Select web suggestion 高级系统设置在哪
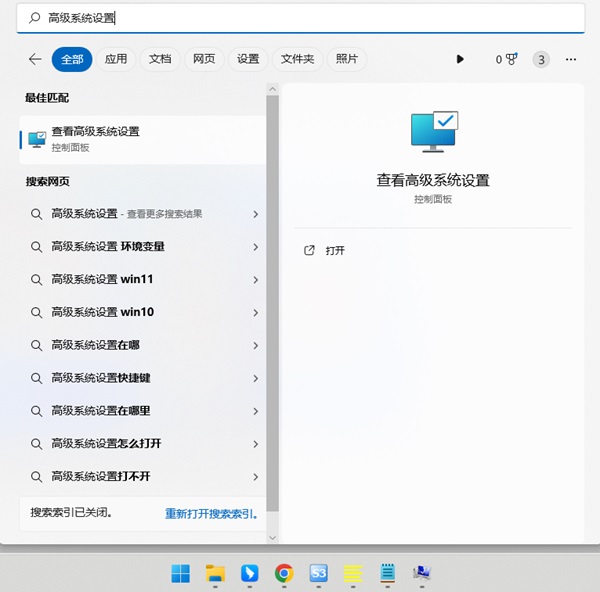This screenshot has width=600, height=592. (142, 346)
